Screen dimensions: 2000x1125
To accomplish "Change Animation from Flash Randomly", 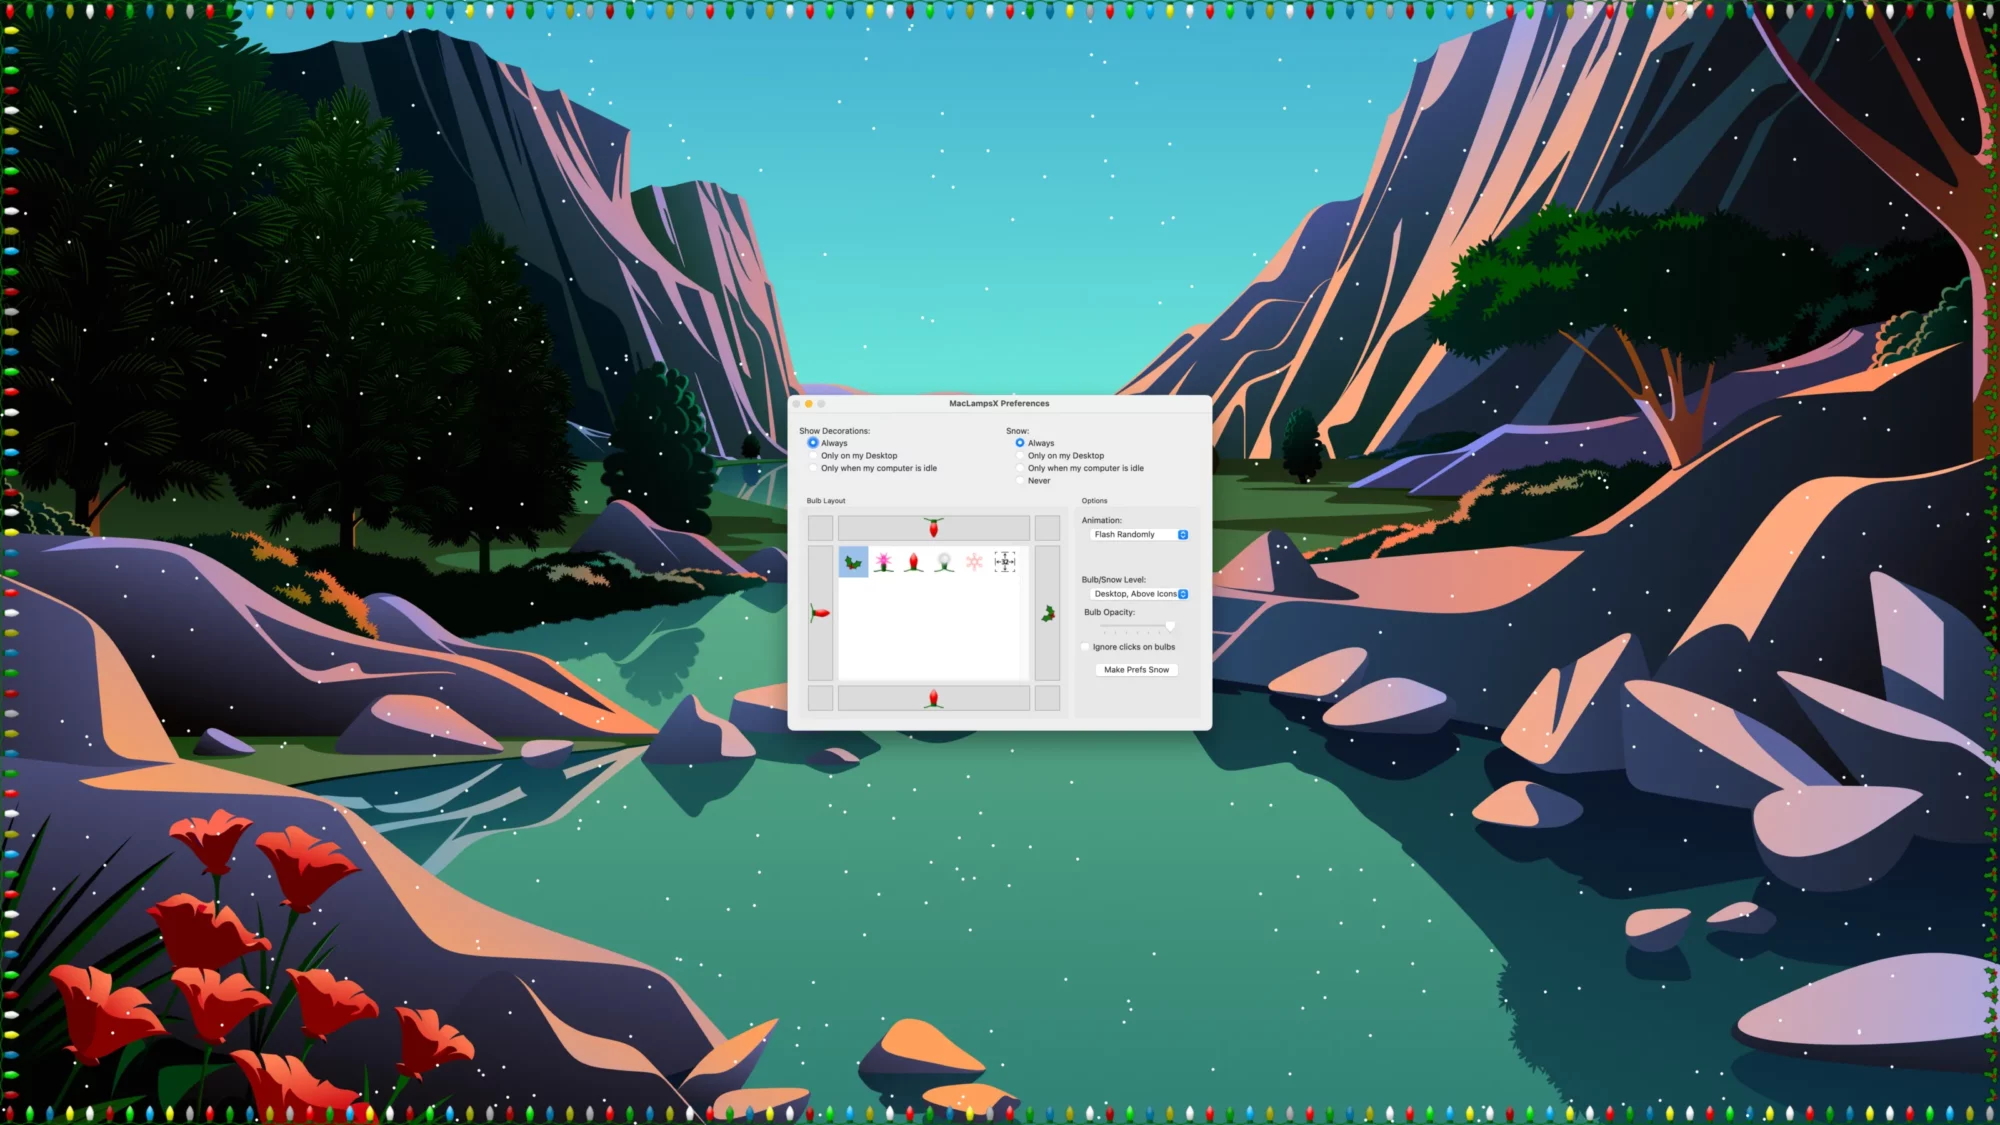I will (x=1138, y=534).
